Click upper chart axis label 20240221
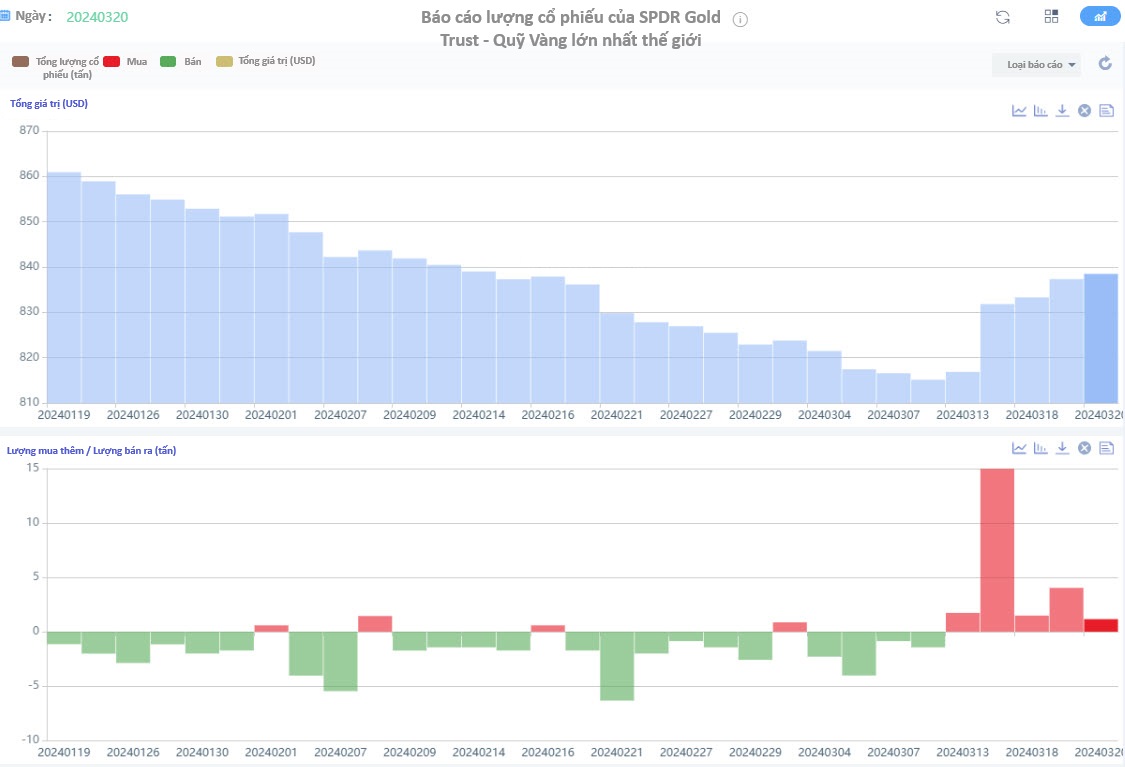This screenshot has width=1125, height=767. (617, 415)
